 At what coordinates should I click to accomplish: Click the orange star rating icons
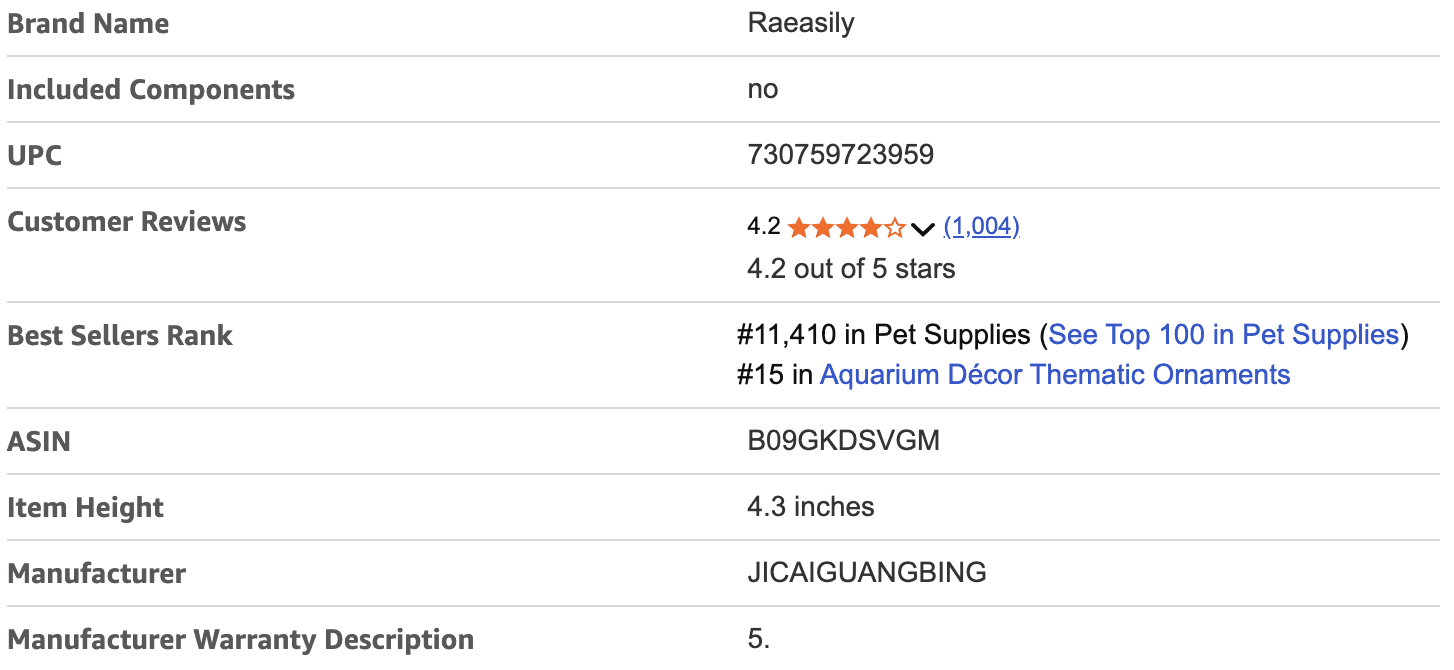point(846,228)
